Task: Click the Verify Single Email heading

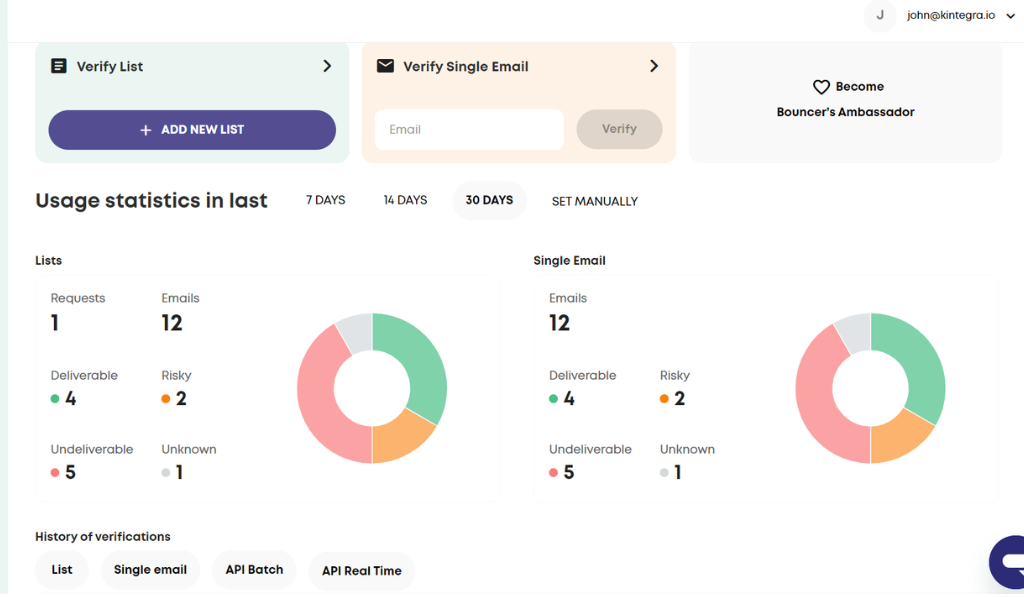Action: click(x=466, y=67)
